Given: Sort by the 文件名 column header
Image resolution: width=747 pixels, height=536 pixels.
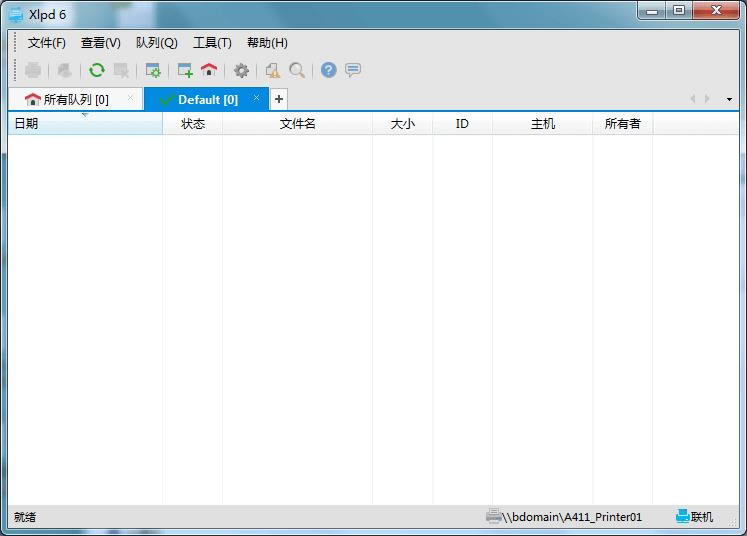Looking at the screenshot, I should tap(297, 124).
